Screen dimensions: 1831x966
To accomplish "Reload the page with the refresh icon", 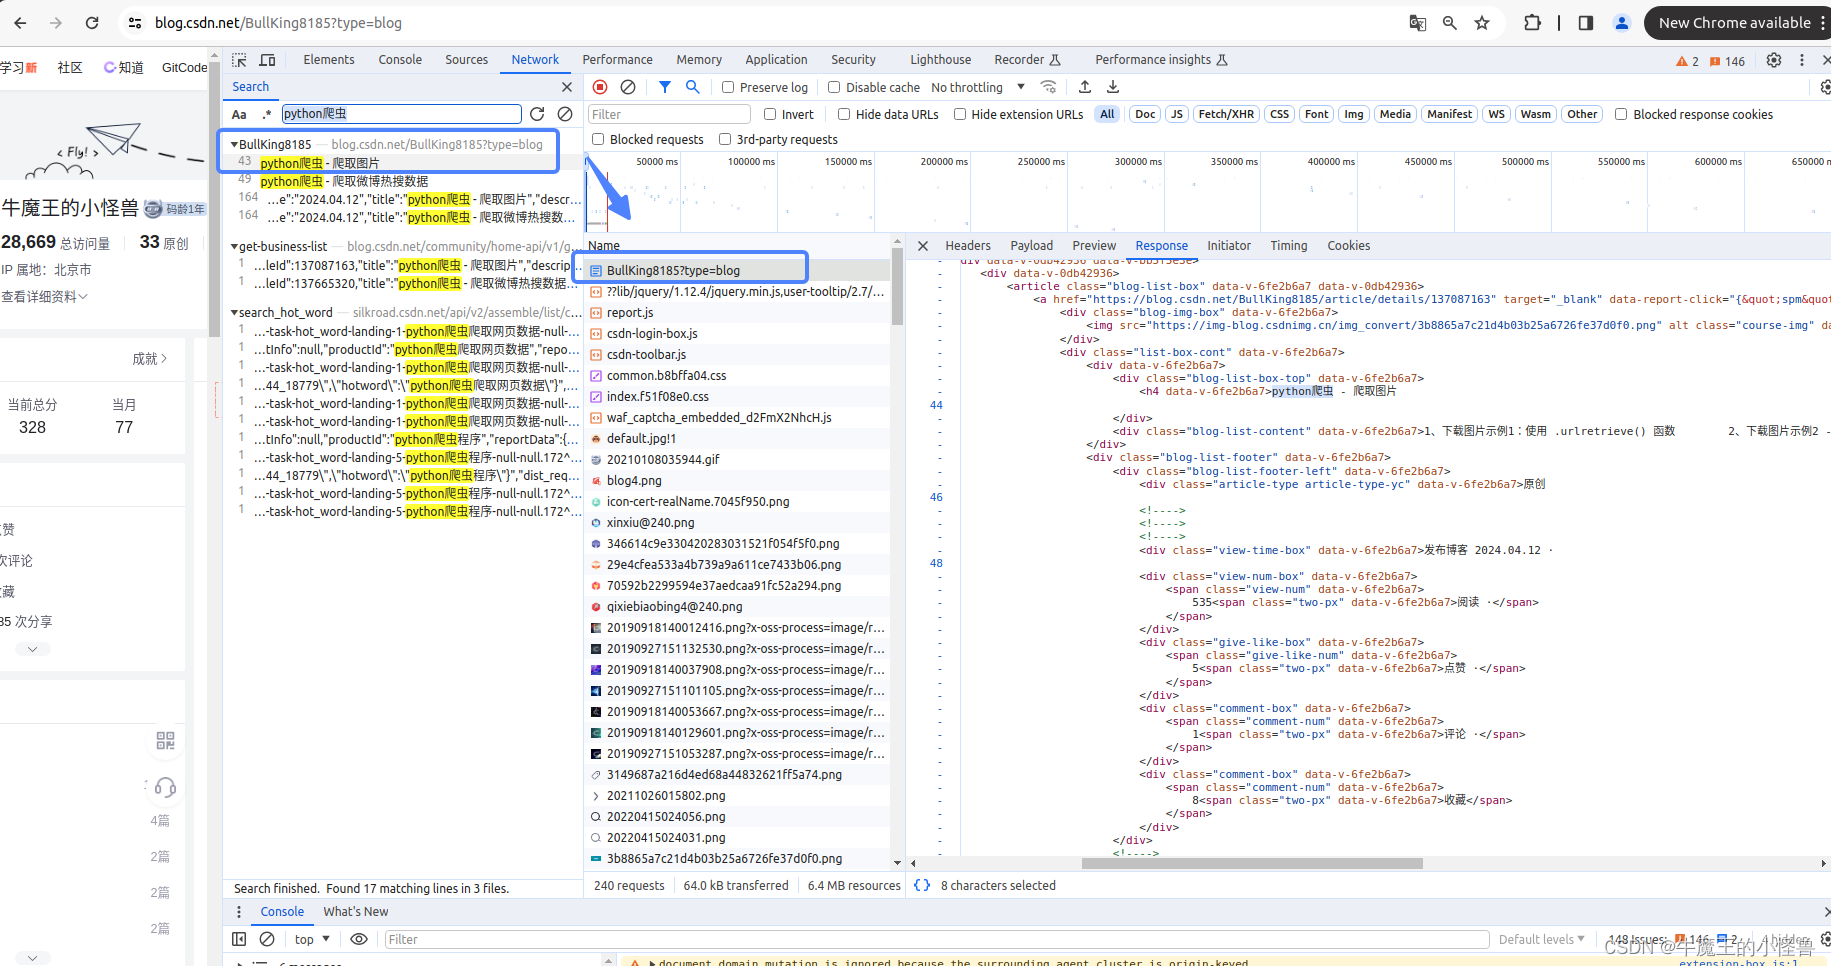I will (92, 22).
